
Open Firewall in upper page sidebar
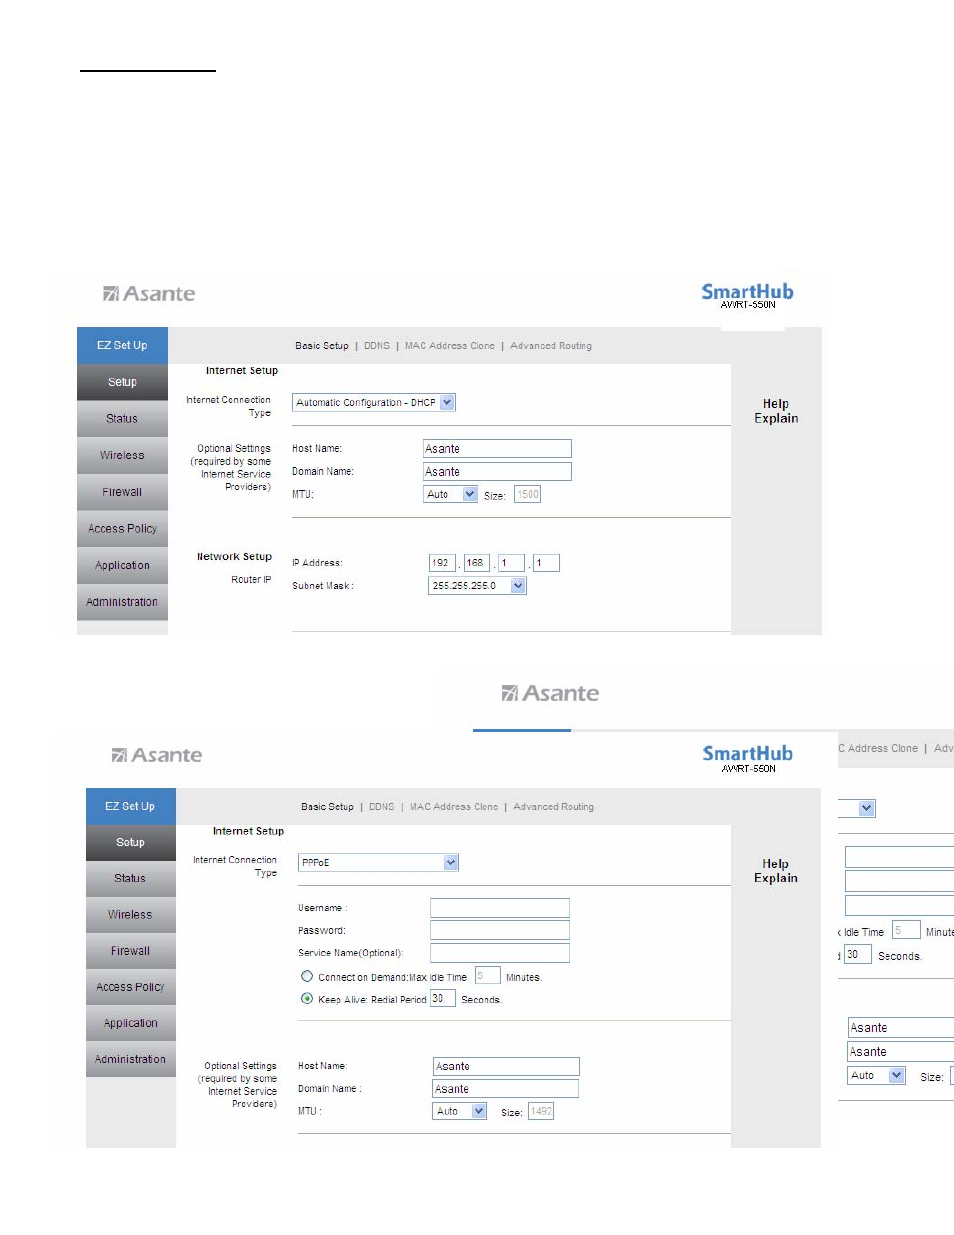click(x=122, y=492)
